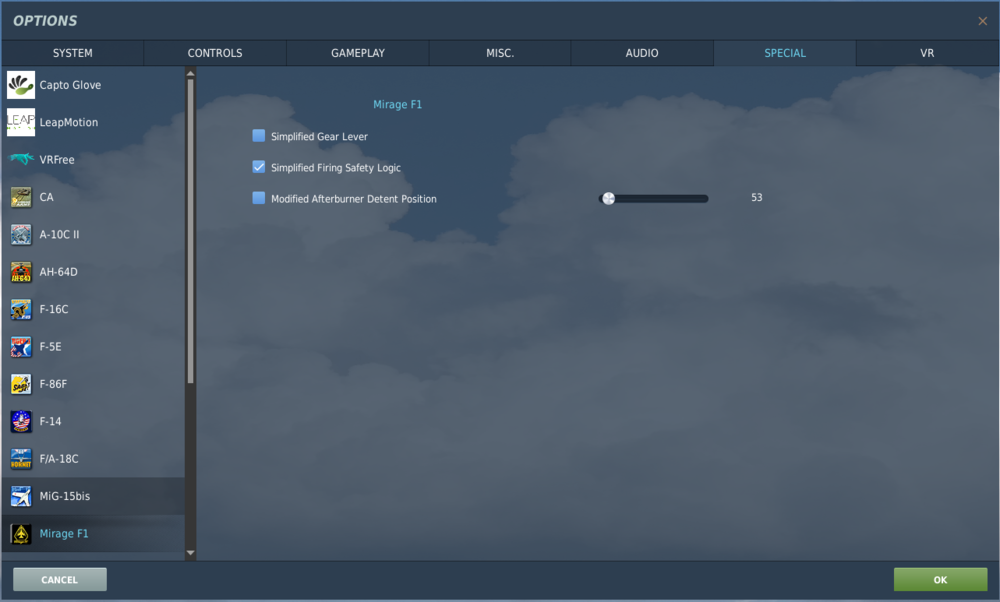
Task: Click the module list scroll up arrow
Action: pyautogui.click(x=190, y=73)
